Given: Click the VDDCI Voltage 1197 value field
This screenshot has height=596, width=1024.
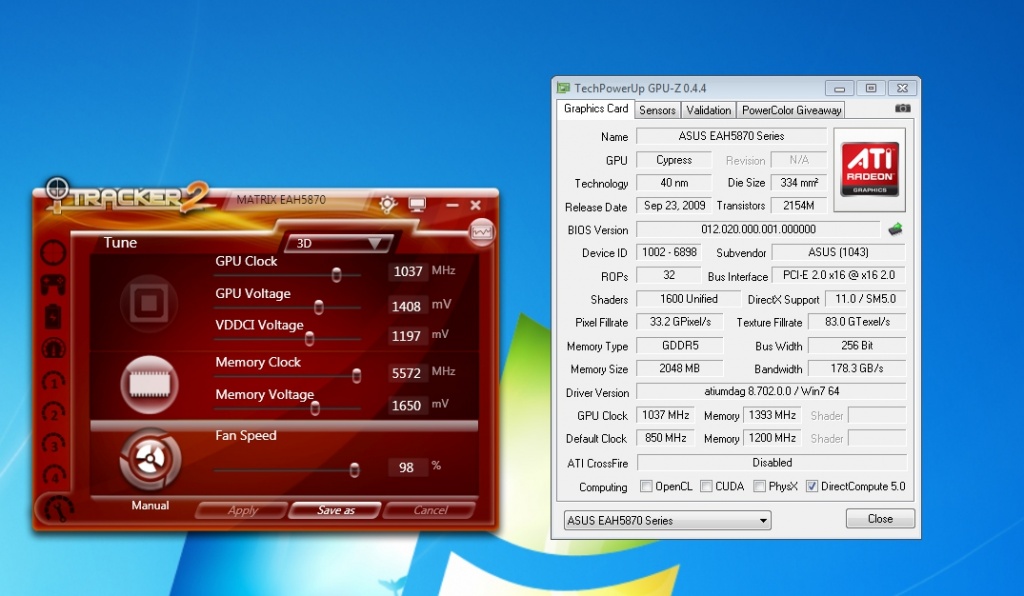Looking at the screenshot, I should [x=406, y=336].
